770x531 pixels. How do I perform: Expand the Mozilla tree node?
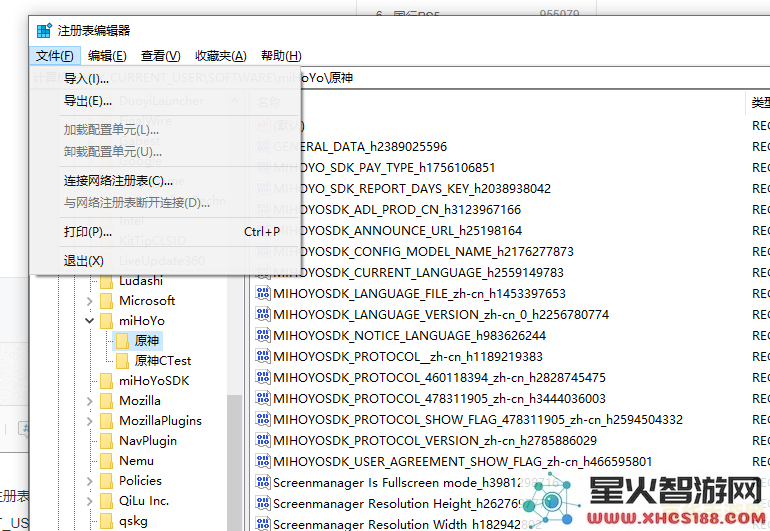click(x=89, y=401)
